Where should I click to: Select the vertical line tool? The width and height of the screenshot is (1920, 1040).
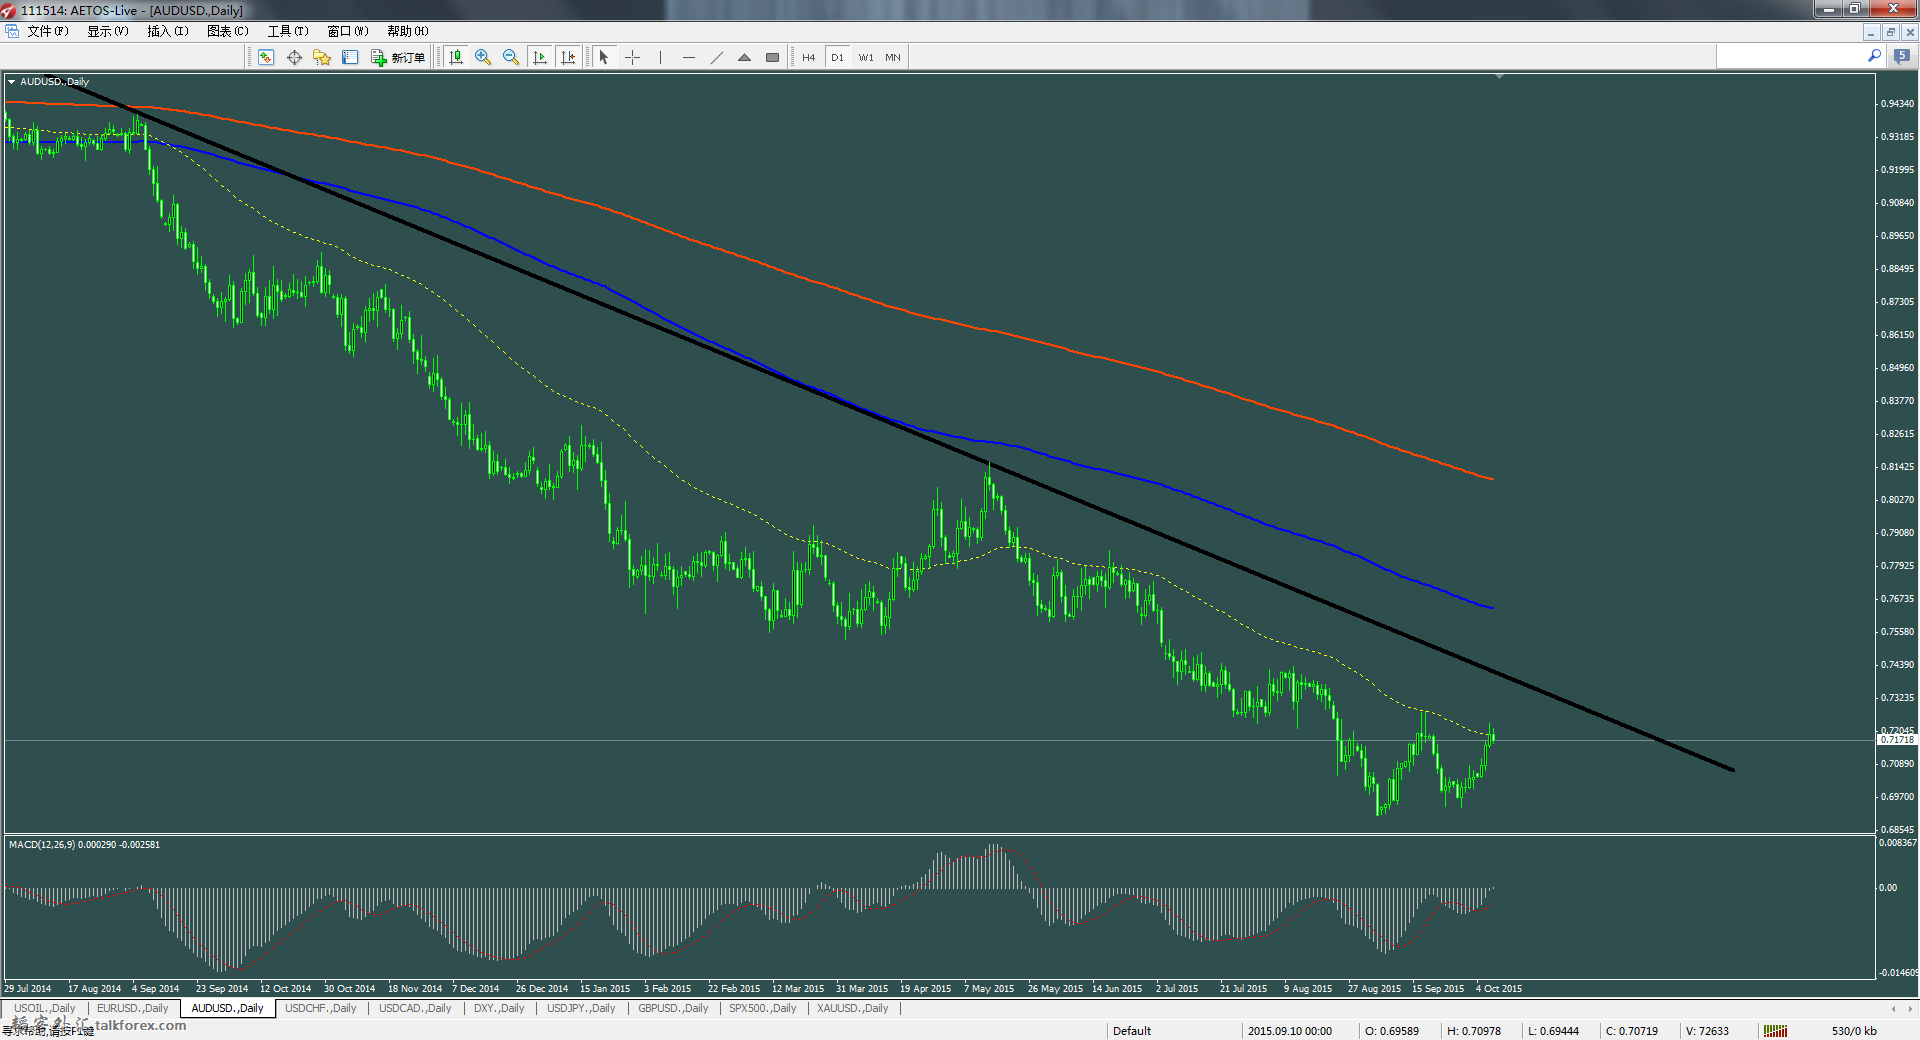[x=660, y=57]
